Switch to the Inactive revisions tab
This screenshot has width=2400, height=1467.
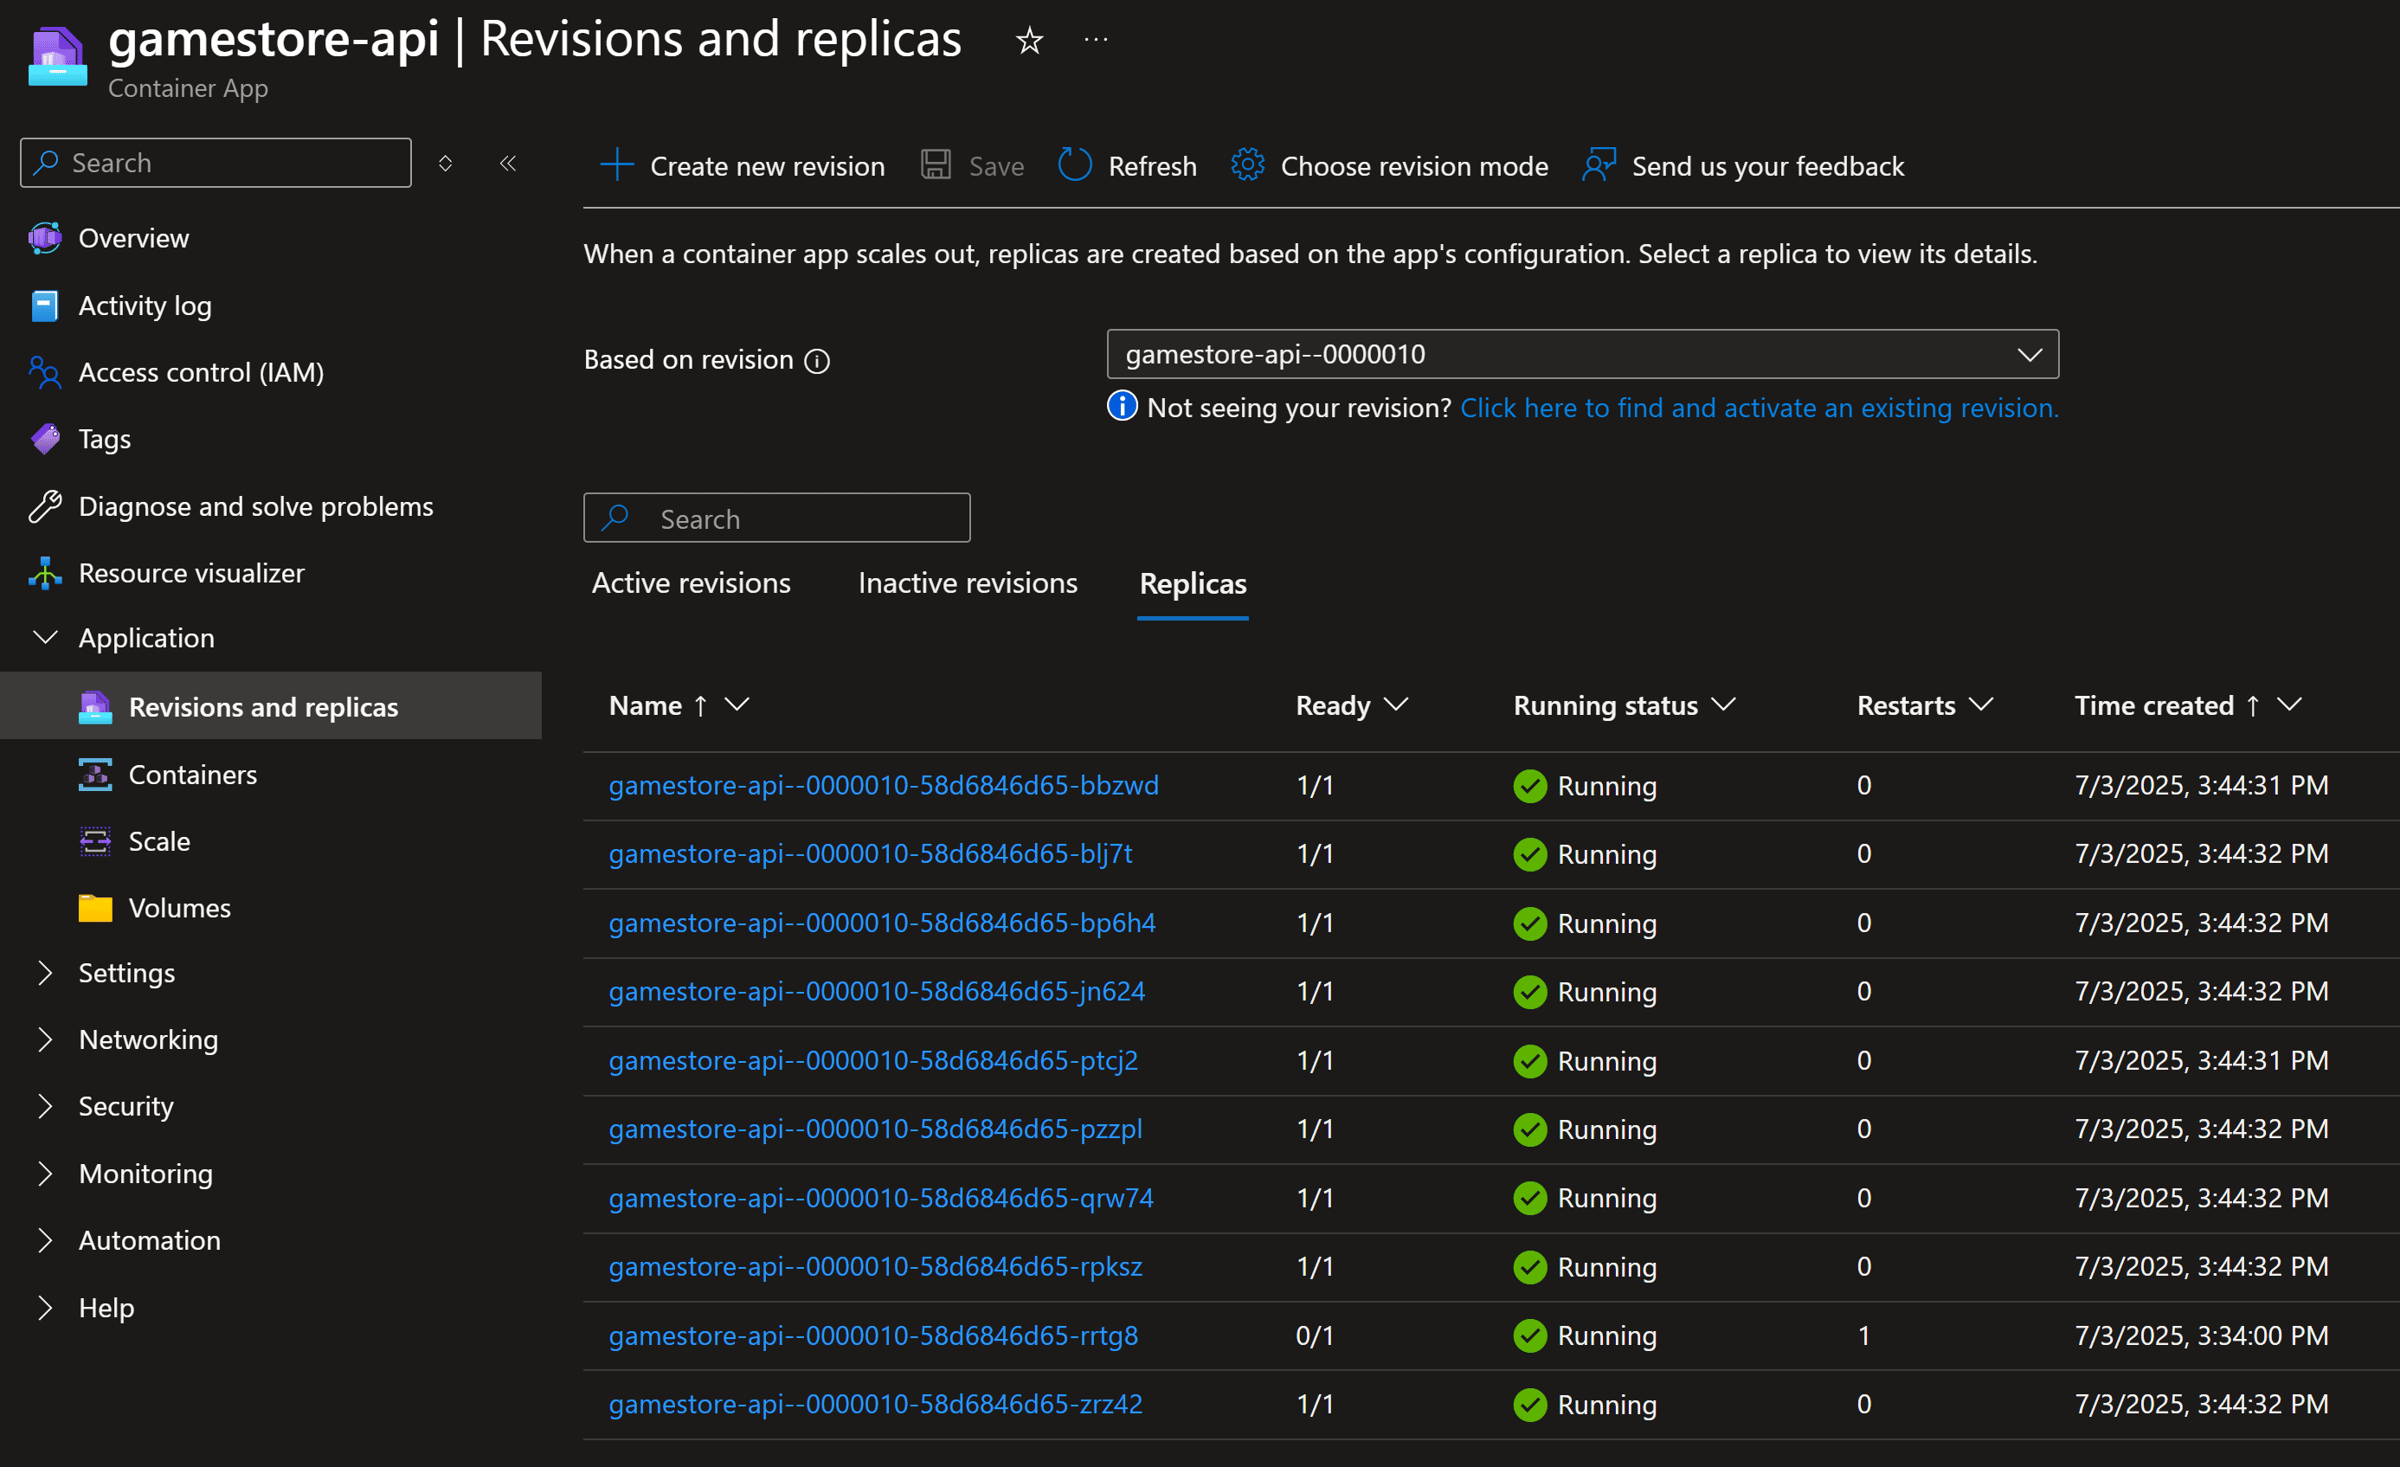pyautogui.click(x=968, y=583)
